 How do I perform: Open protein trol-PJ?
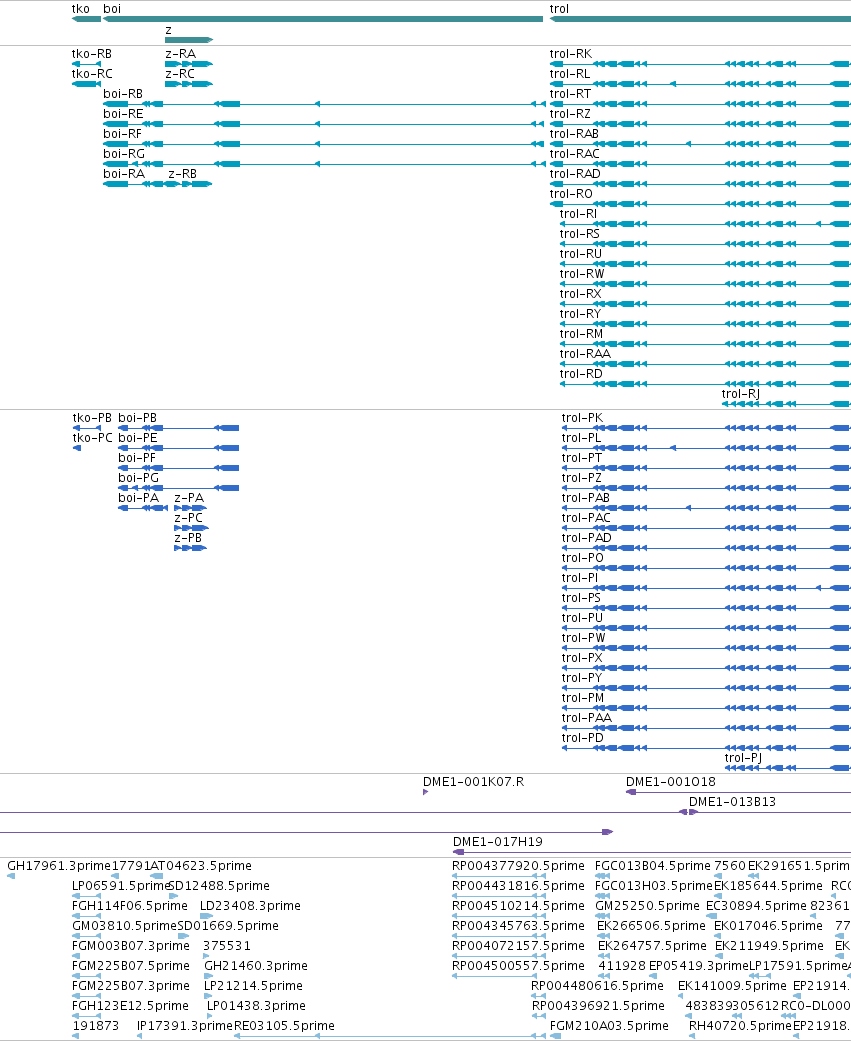[x=743, y=758]
